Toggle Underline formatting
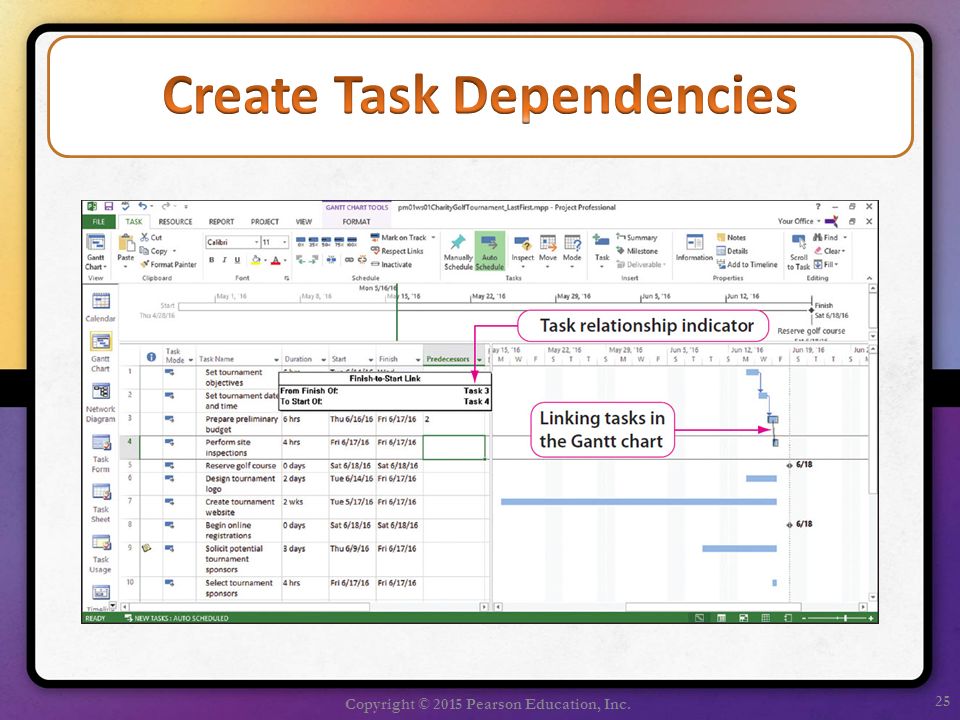Viewport: 960px width, 720px height. click(237, 260)
